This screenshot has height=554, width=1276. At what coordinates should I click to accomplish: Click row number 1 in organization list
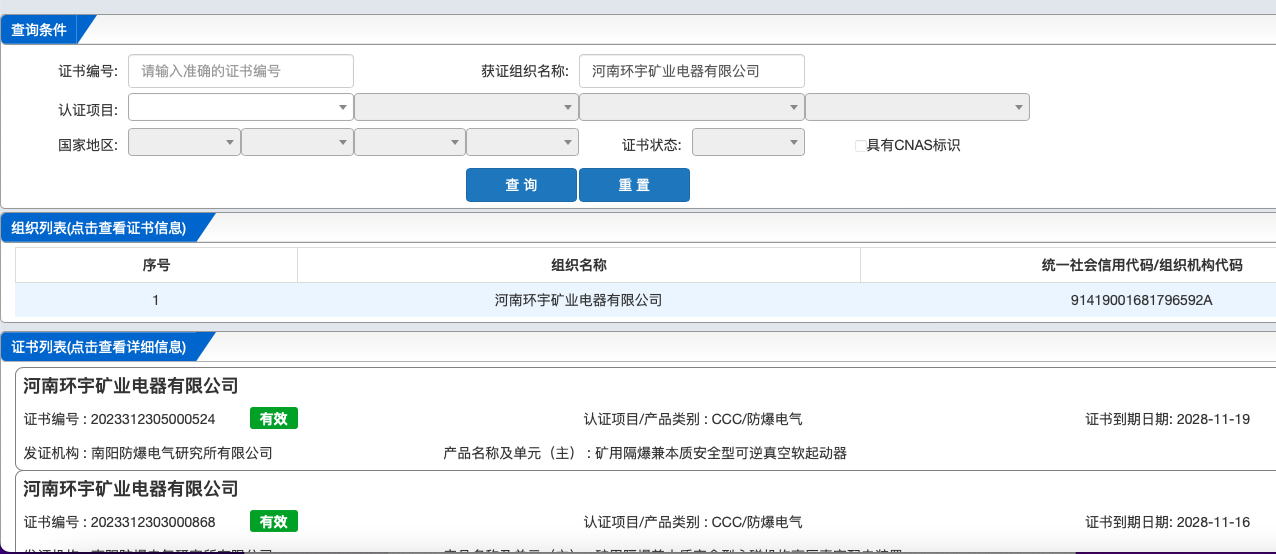pos(156,300)
